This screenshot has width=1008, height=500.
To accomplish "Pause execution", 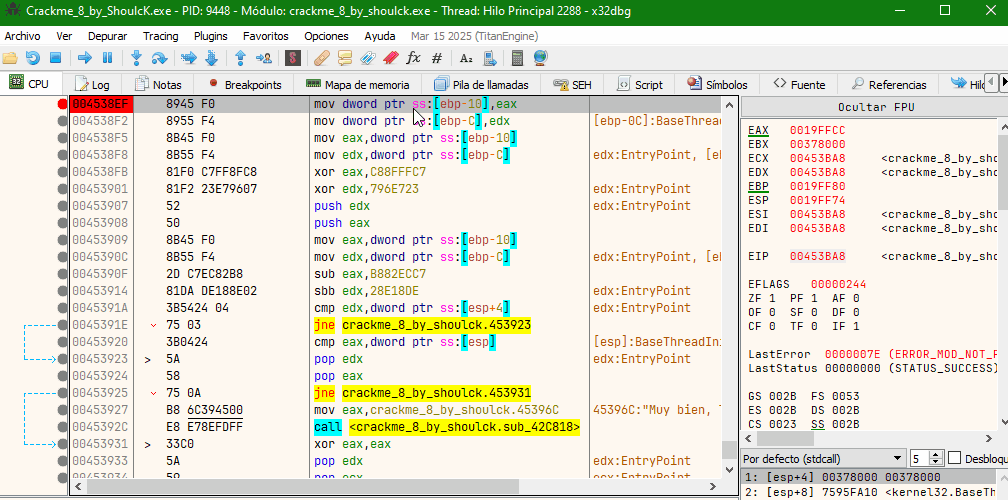I will pyautogui.click(x=107, y=58).
